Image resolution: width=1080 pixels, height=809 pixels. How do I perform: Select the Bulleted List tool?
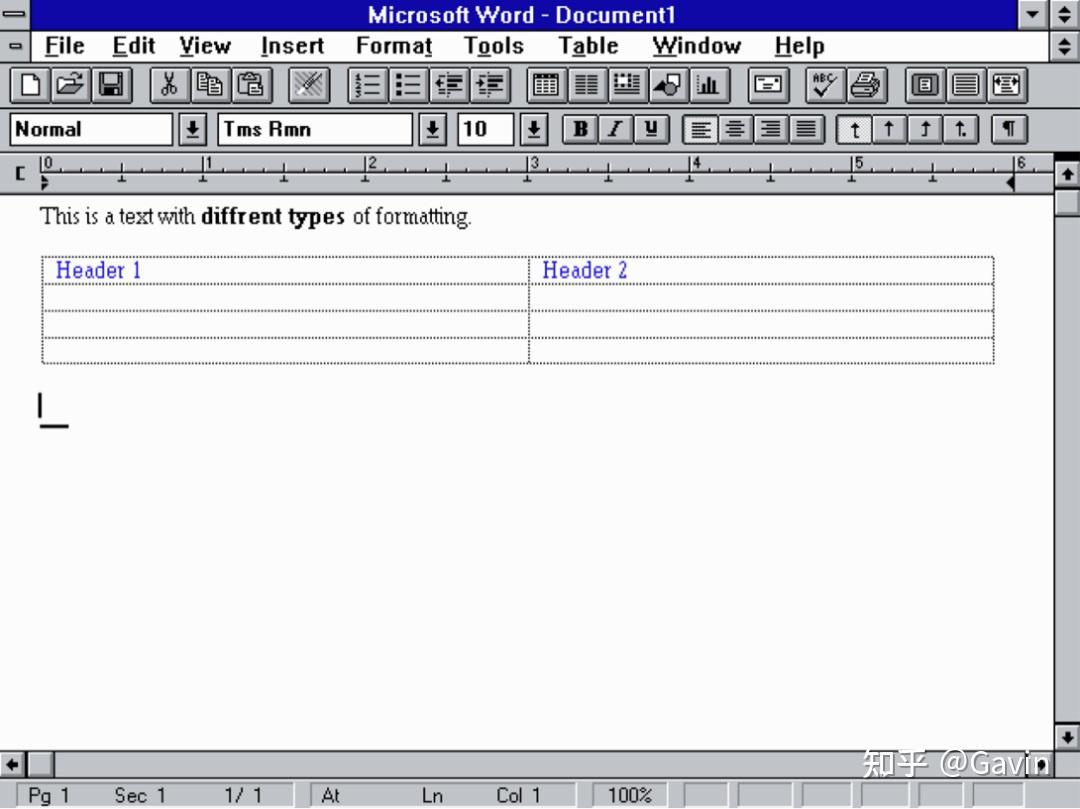pos(408,85)
